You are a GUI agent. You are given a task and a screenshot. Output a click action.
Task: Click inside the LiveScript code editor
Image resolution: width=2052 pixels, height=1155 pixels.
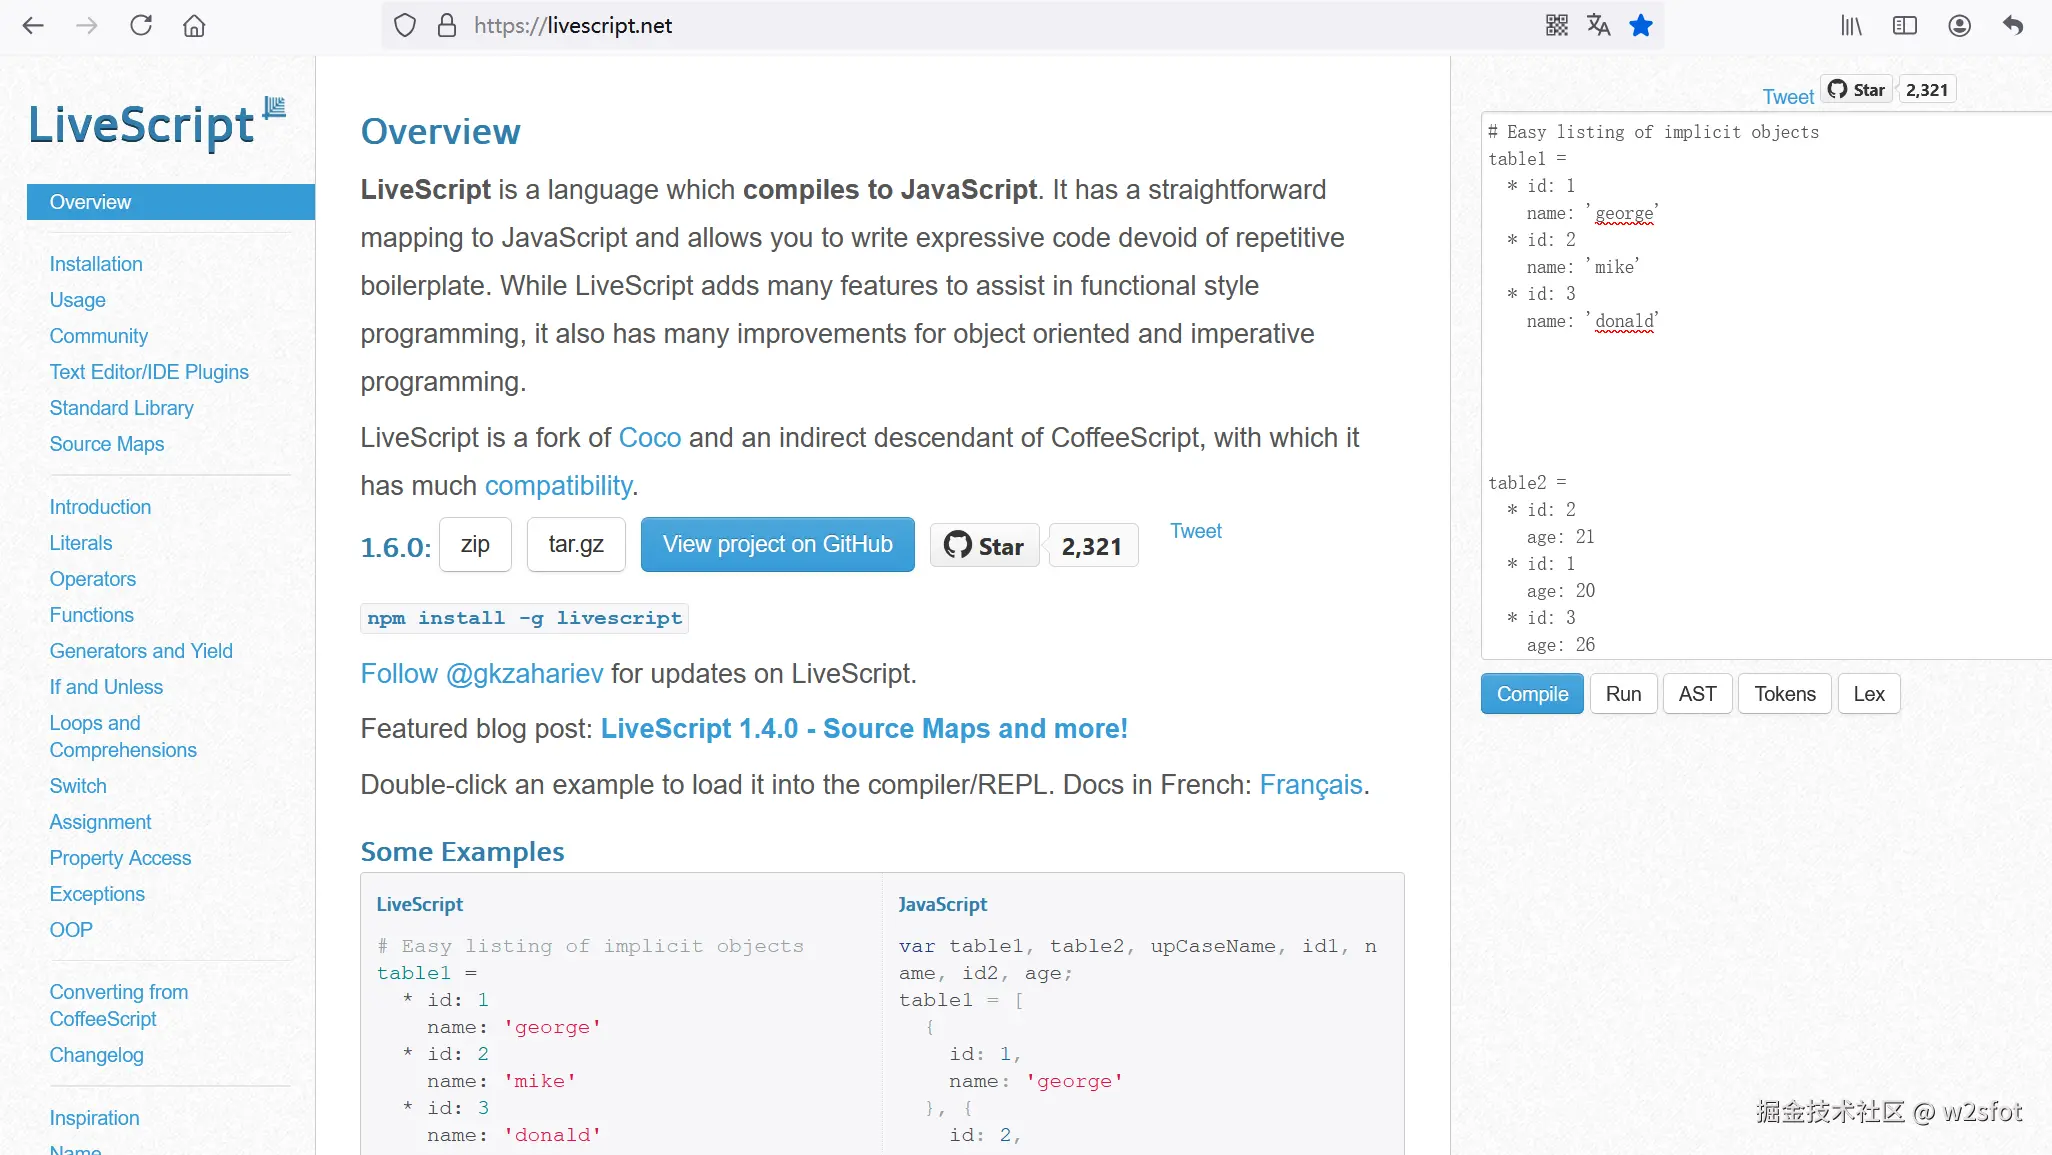click(x=1760, y=400)
